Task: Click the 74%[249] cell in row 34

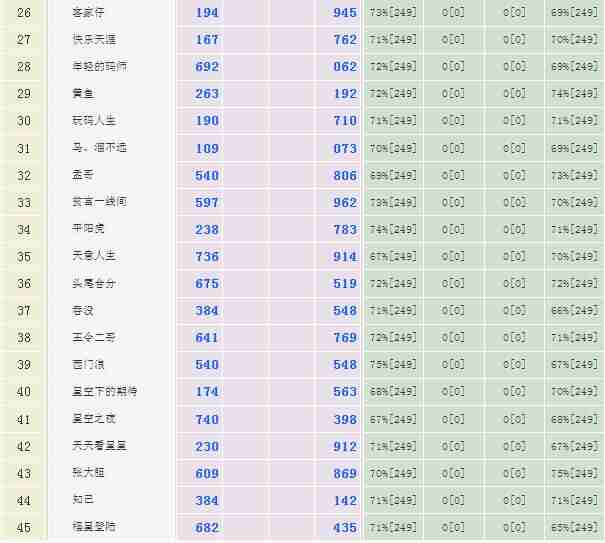Action: [x=393, y=229]
